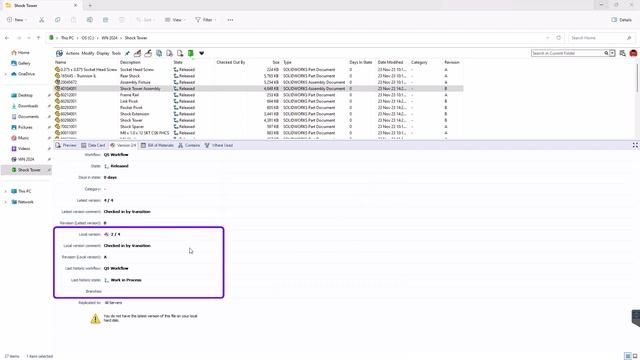Expand OneDrive in the navigation pane
This screenshot has width=640, height=360.
pyautogui.click(x=6, y=74)
